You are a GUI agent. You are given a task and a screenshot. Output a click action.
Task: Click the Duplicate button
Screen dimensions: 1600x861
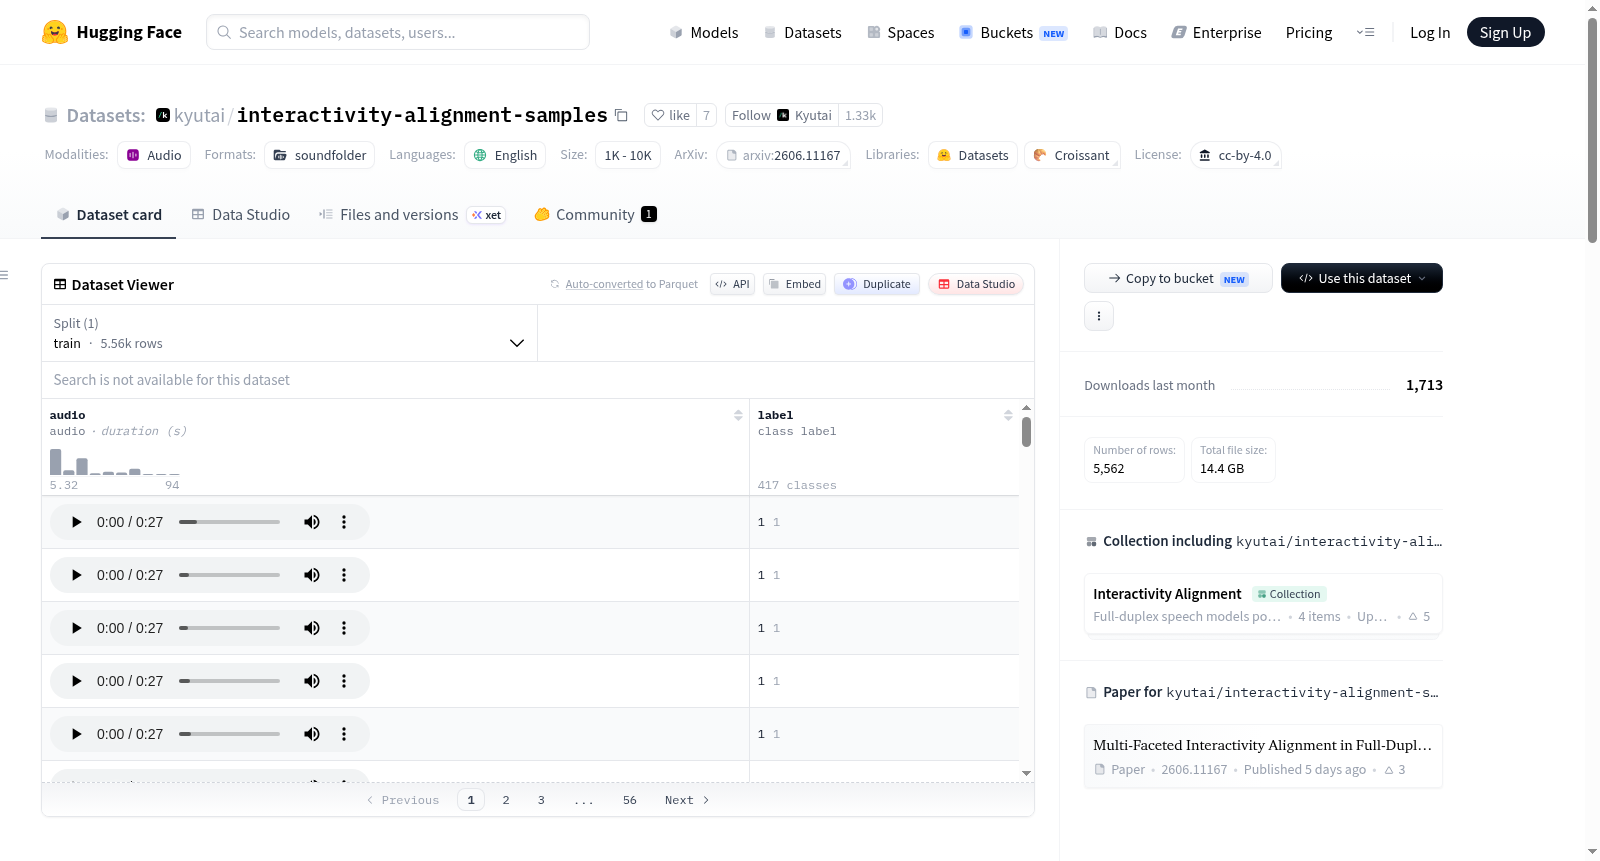point(877,284)
